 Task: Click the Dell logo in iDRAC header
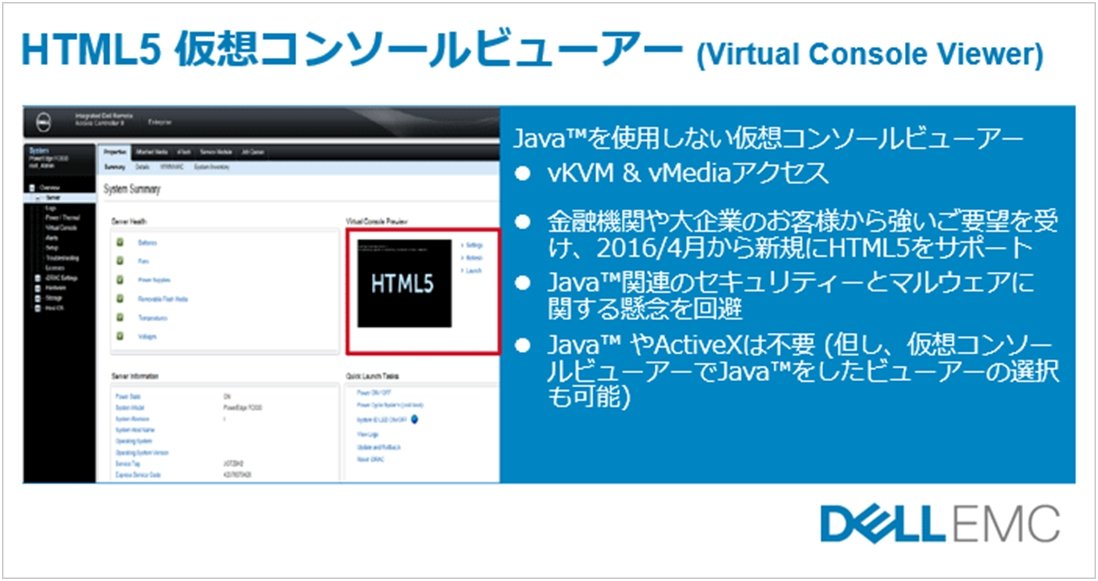pyautogui.click(x=42, y=122)
